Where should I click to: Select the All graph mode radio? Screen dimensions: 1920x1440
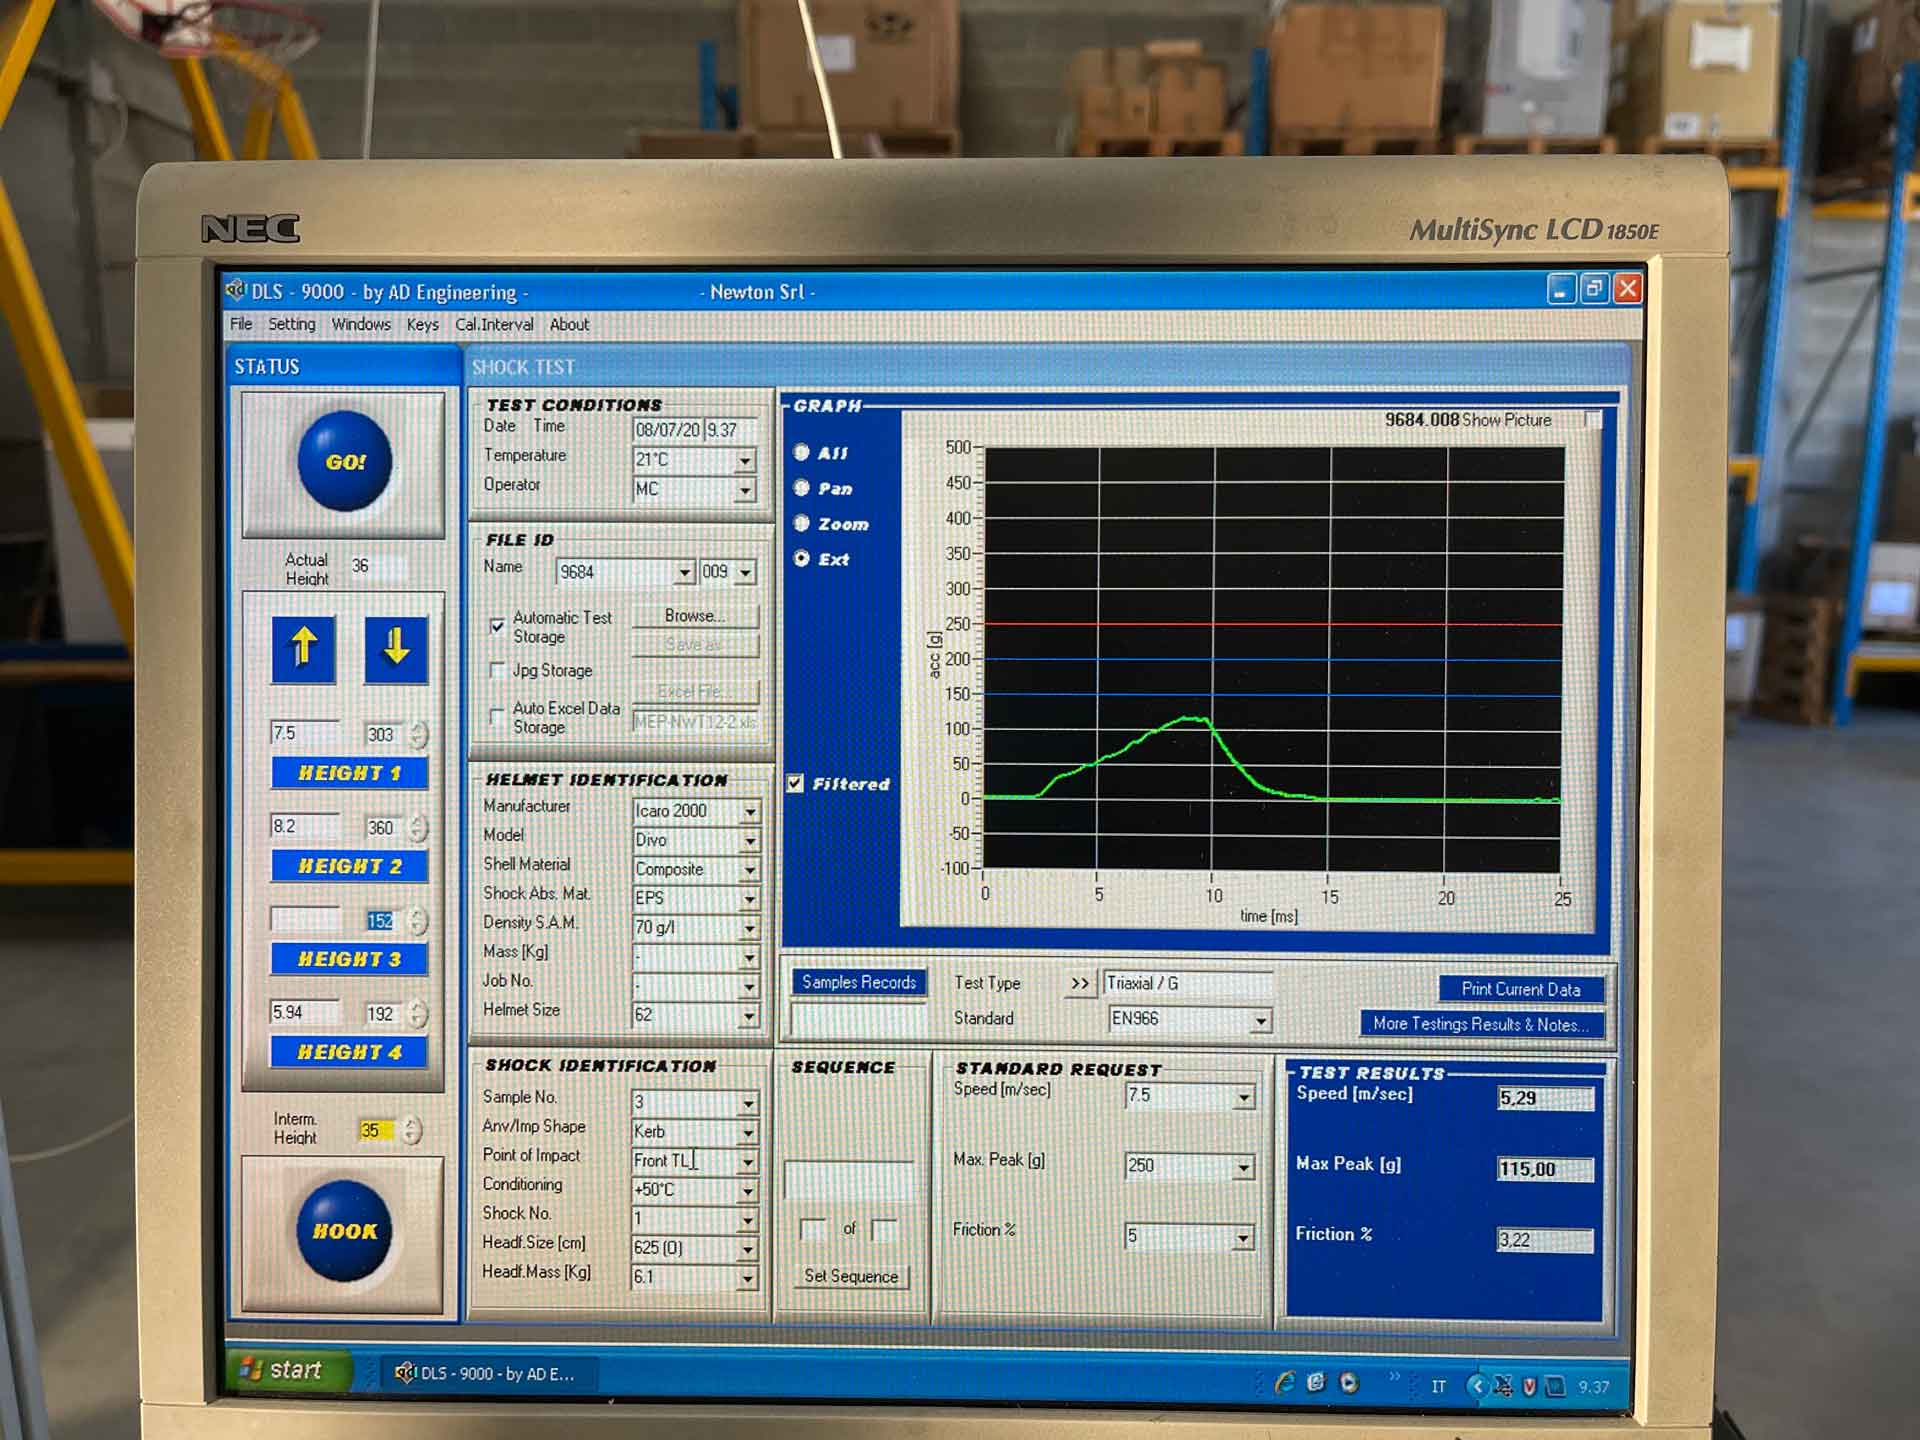[x=802, y=452]
